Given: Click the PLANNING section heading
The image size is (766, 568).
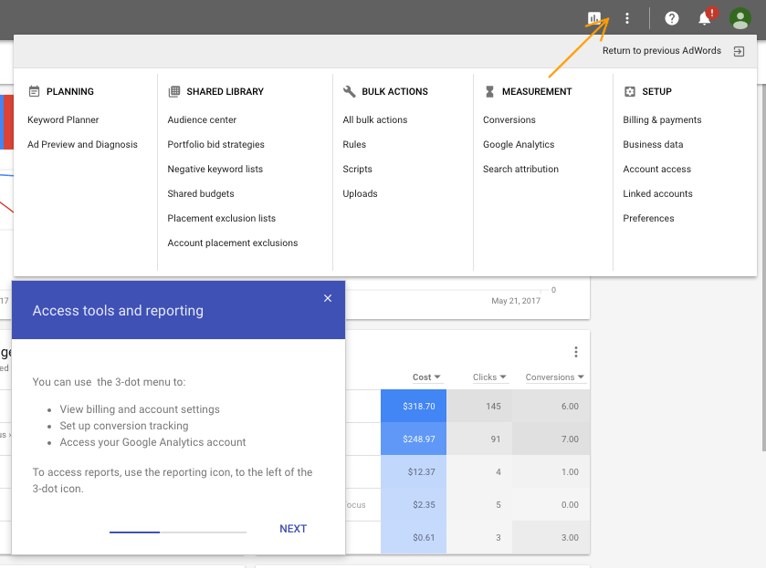Looking at the screenshot, I should 70,91.
